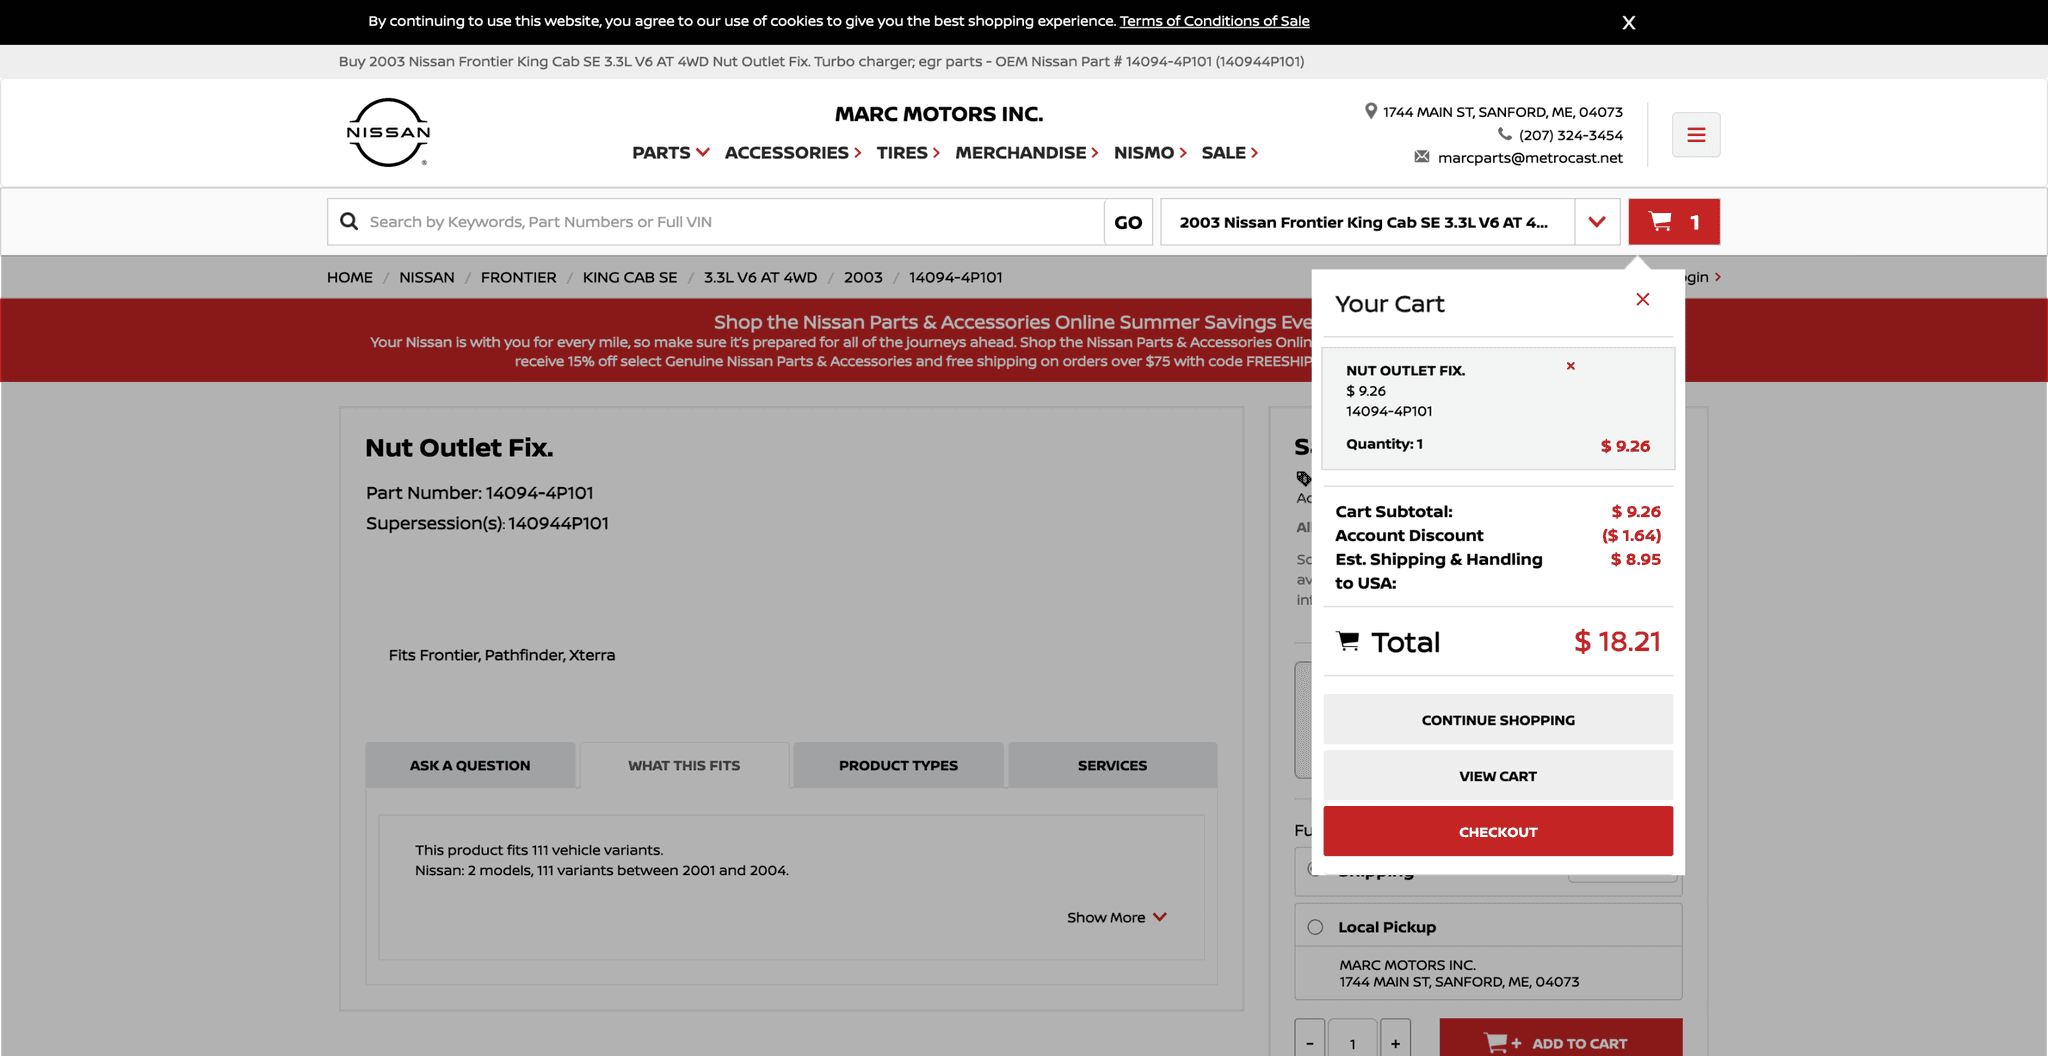Screen dimensions: 2048x1056
Task: Go to KING CAB SE breadcrumb
Action: pos(630,277)
